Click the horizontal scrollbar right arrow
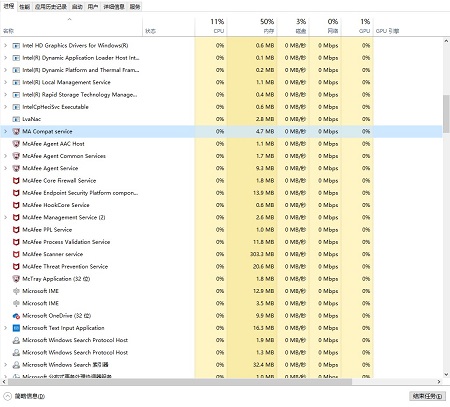Screen dimensions: 450x407 click(x=439, y=382)
